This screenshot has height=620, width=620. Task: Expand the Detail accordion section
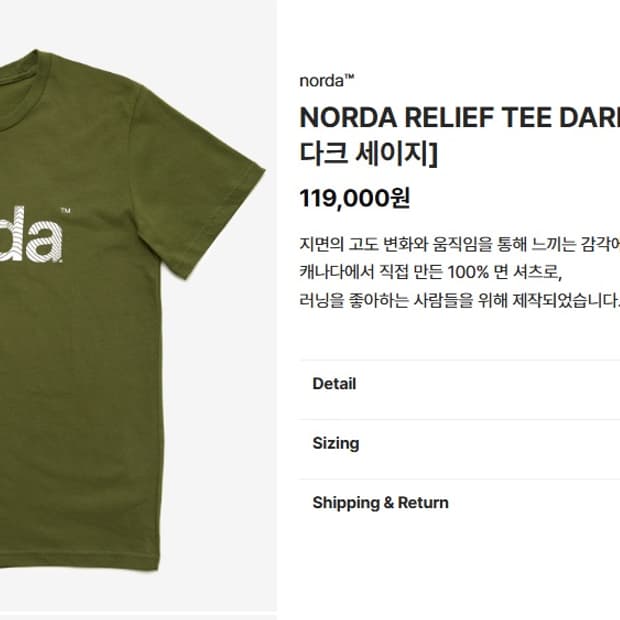pos(459,384)
